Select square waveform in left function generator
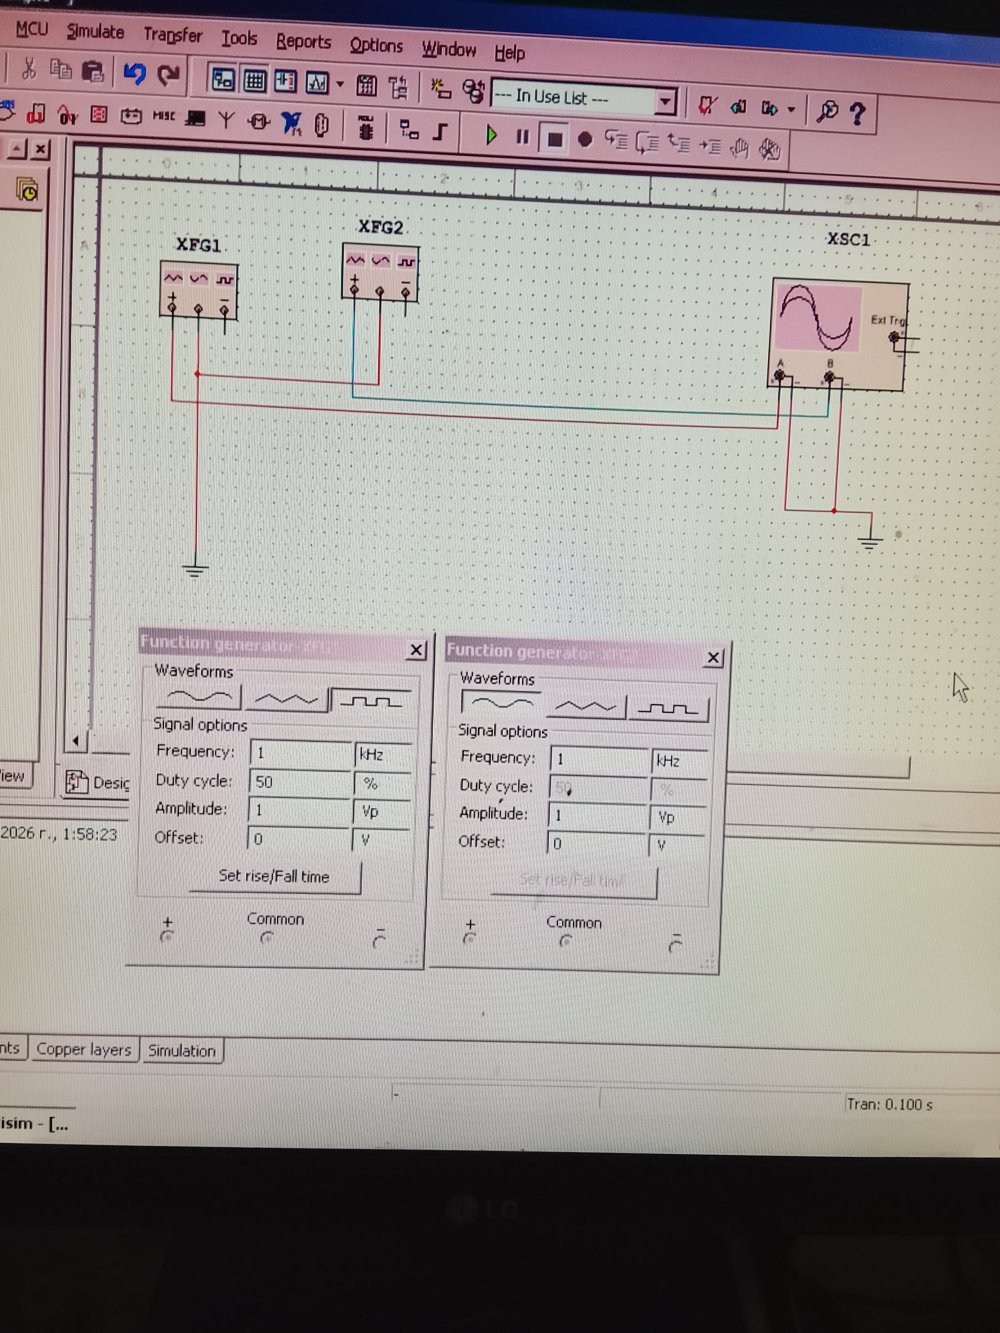 pos(371,701)
